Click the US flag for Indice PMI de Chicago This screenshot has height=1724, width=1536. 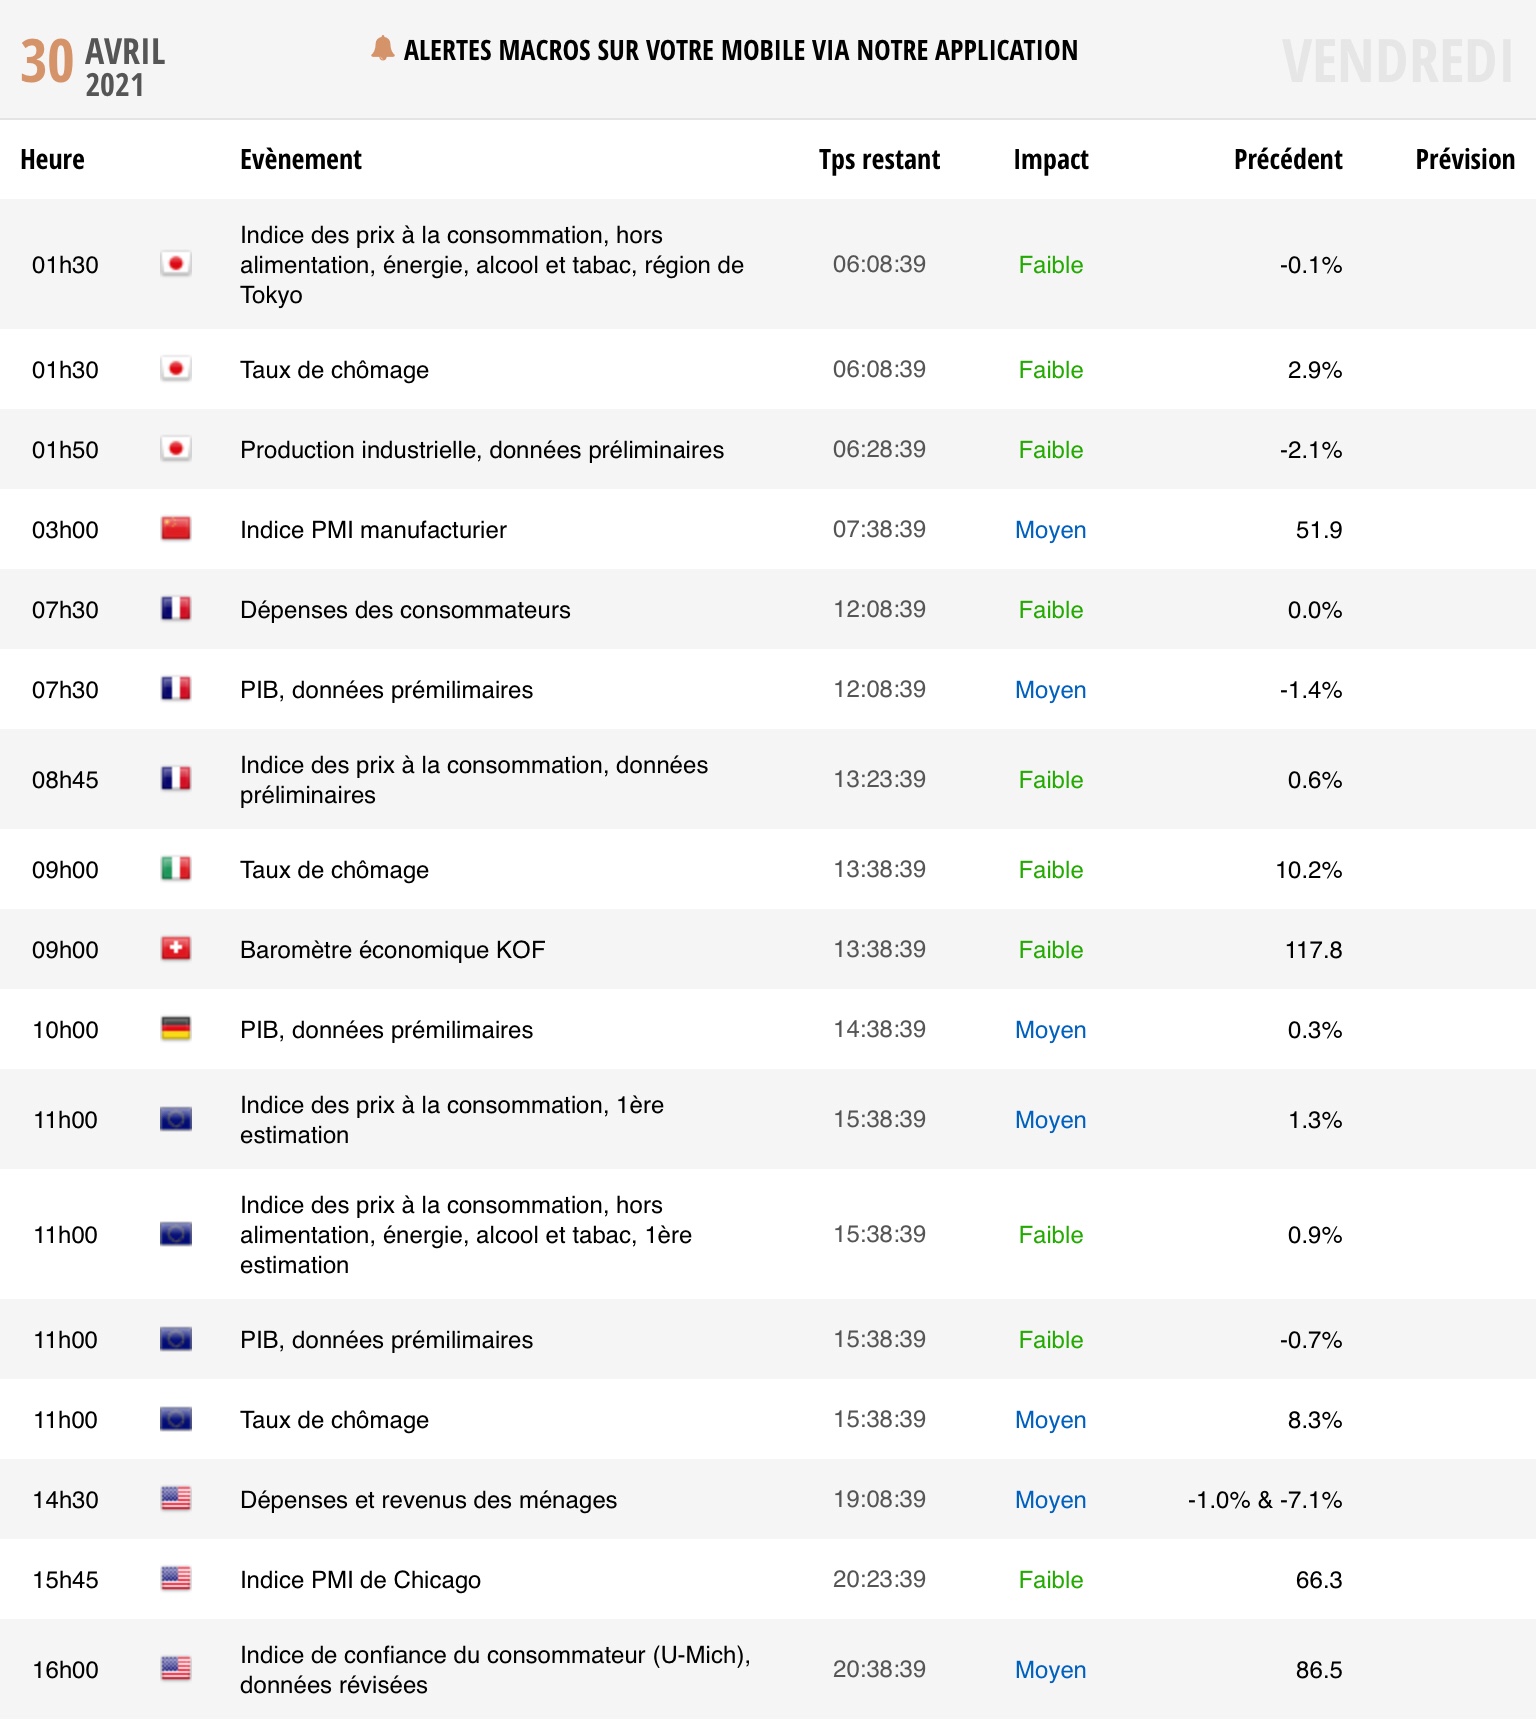[x=176, y=1579]
